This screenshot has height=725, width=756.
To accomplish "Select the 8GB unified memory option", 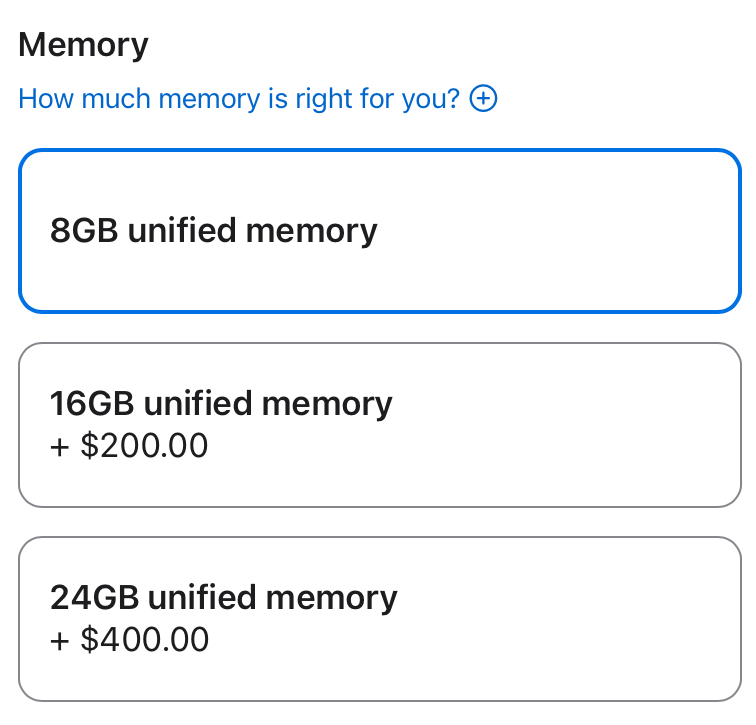I will pos(379,231).
